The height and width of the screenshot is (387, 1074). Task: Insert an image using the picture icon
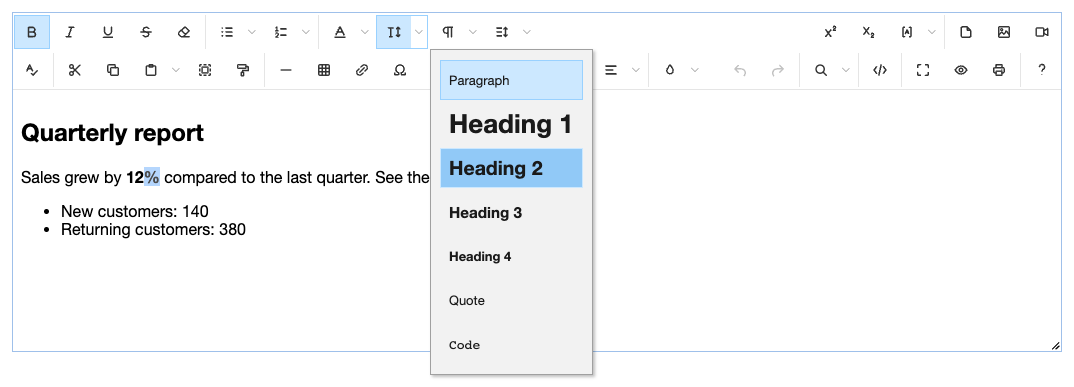coord(1004,32)
